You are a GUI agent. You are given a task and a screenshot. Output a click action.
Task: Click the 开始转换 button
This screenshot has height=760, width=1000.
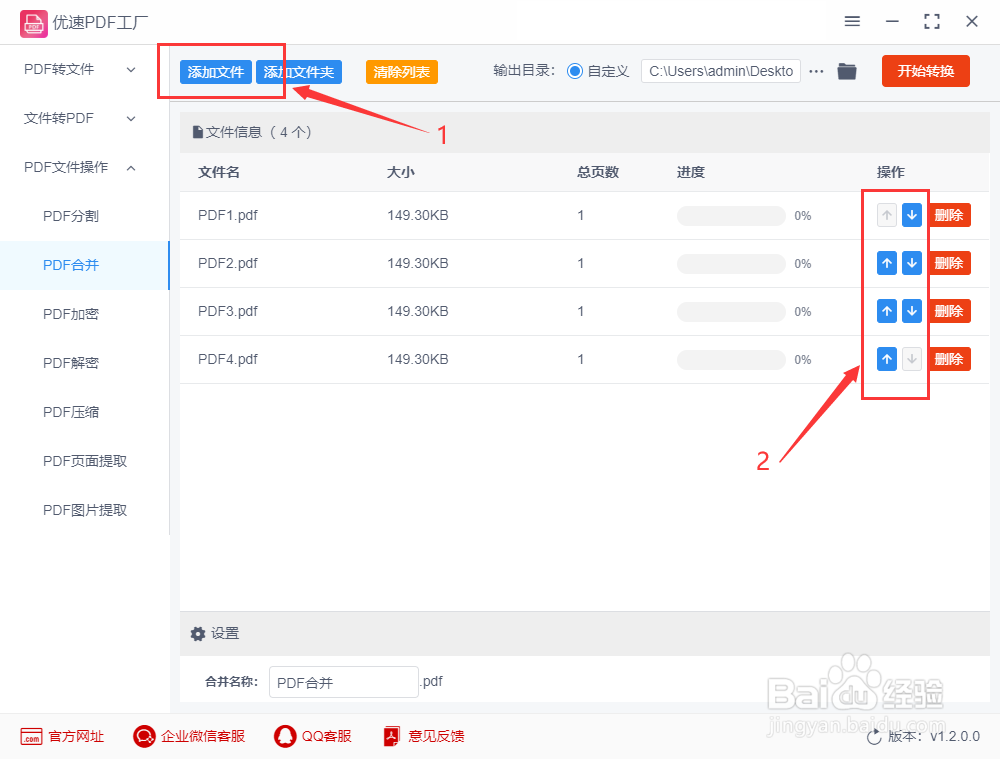click(x=925, y=71)
